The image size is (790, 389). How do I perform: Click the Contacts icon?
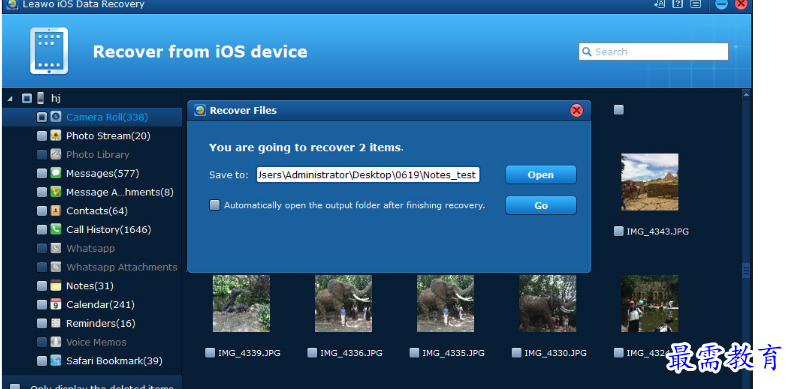[56, 211]
